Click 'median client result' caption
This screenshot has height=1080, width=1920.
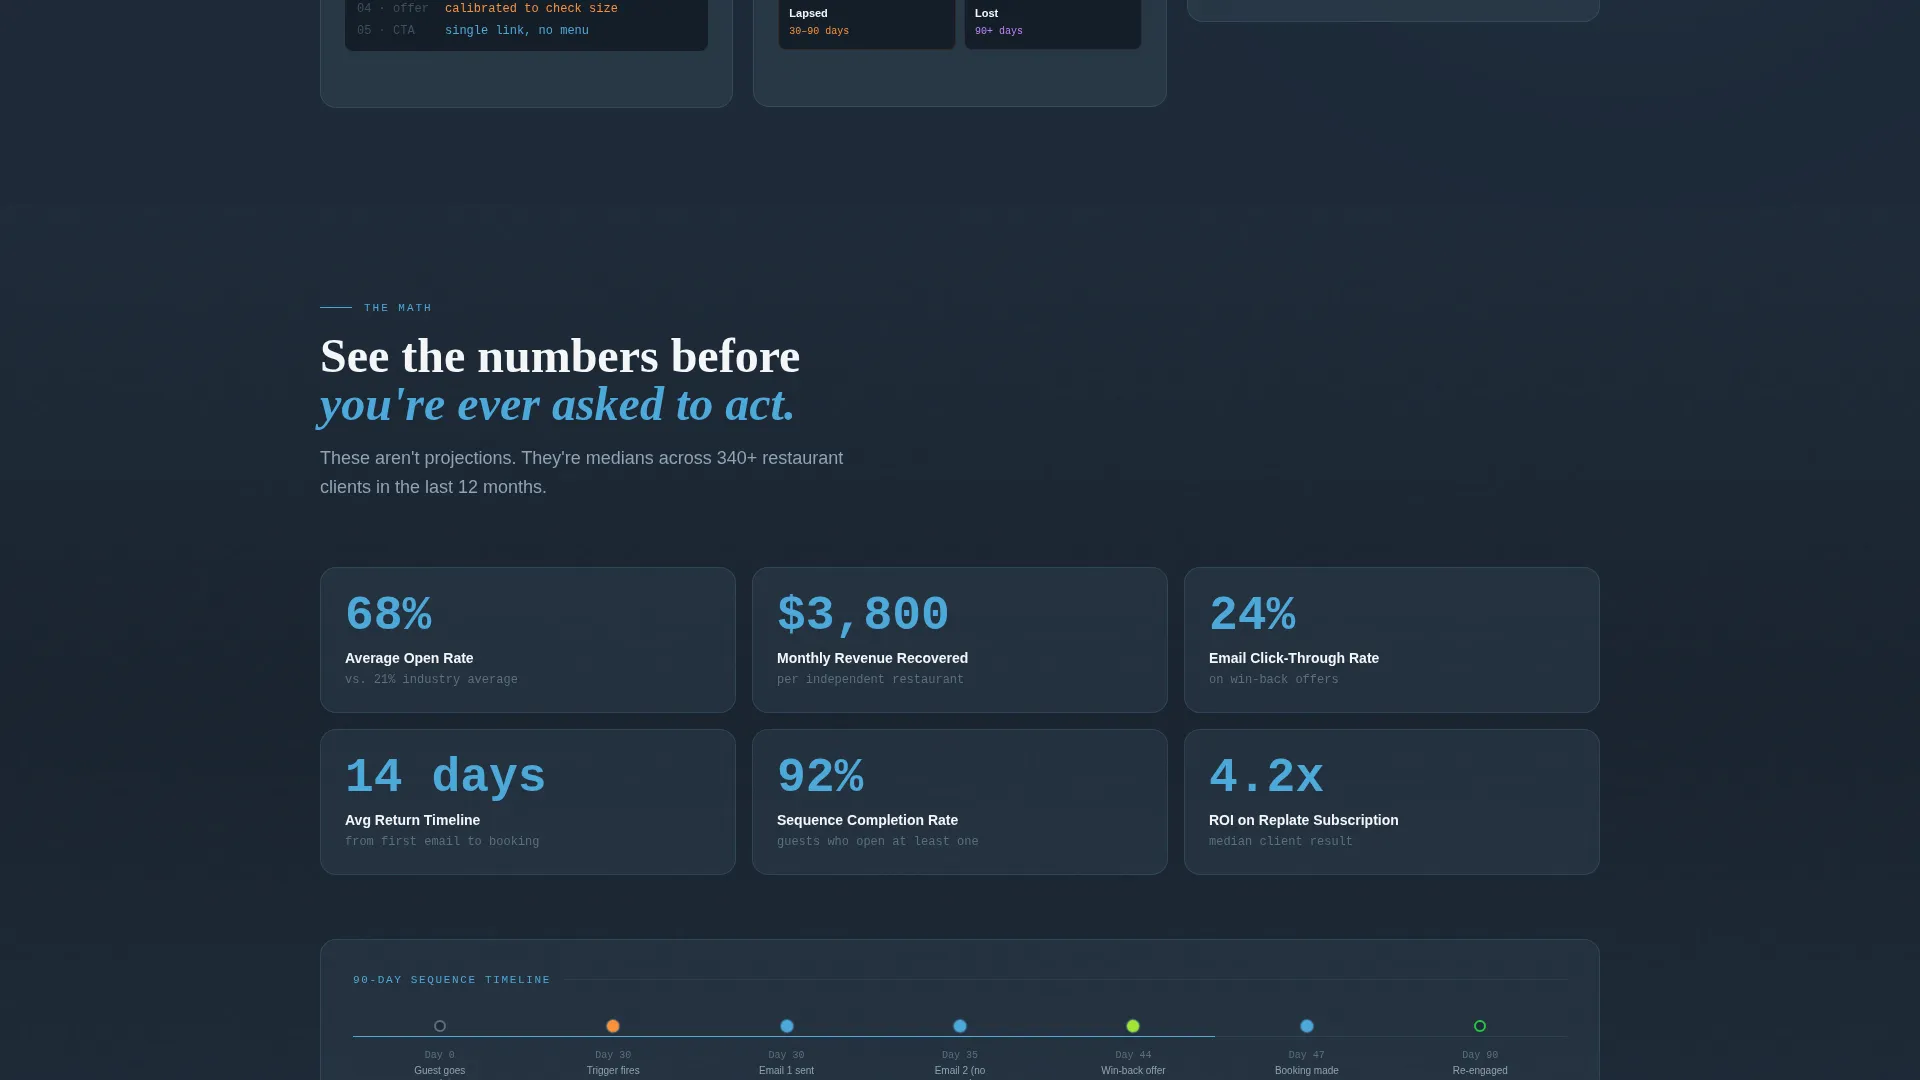click(x=1280, y=842)
